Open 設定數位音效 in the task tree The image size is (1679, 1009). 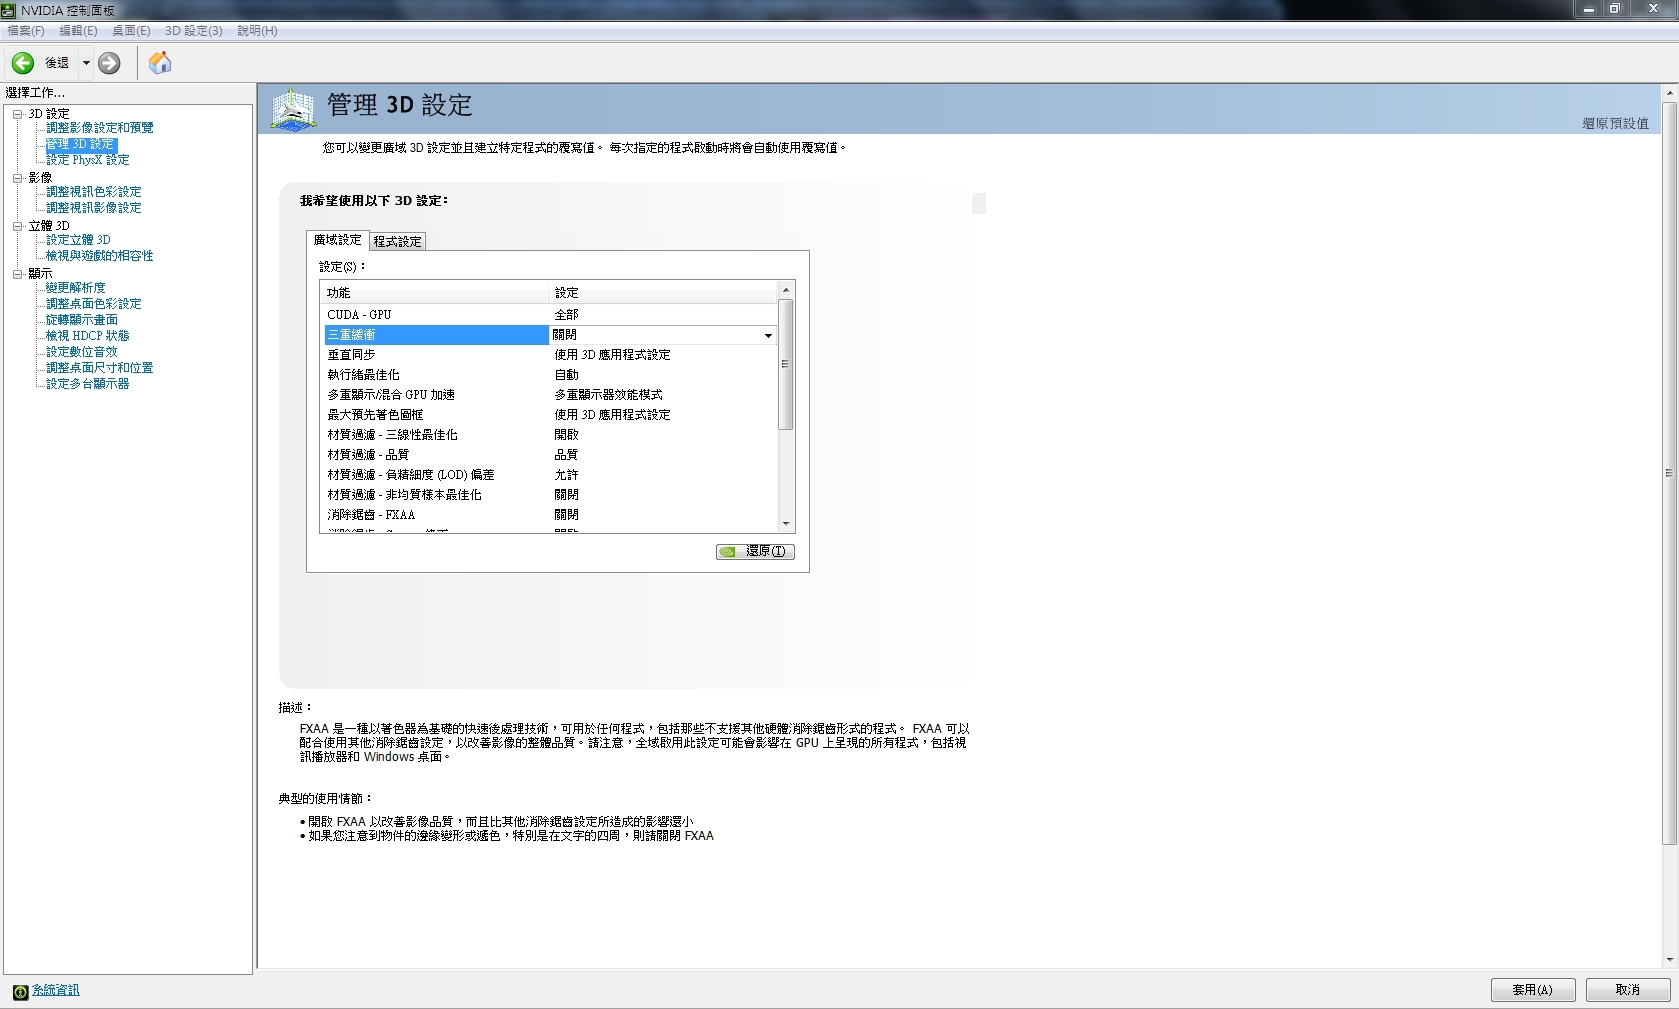82,352
